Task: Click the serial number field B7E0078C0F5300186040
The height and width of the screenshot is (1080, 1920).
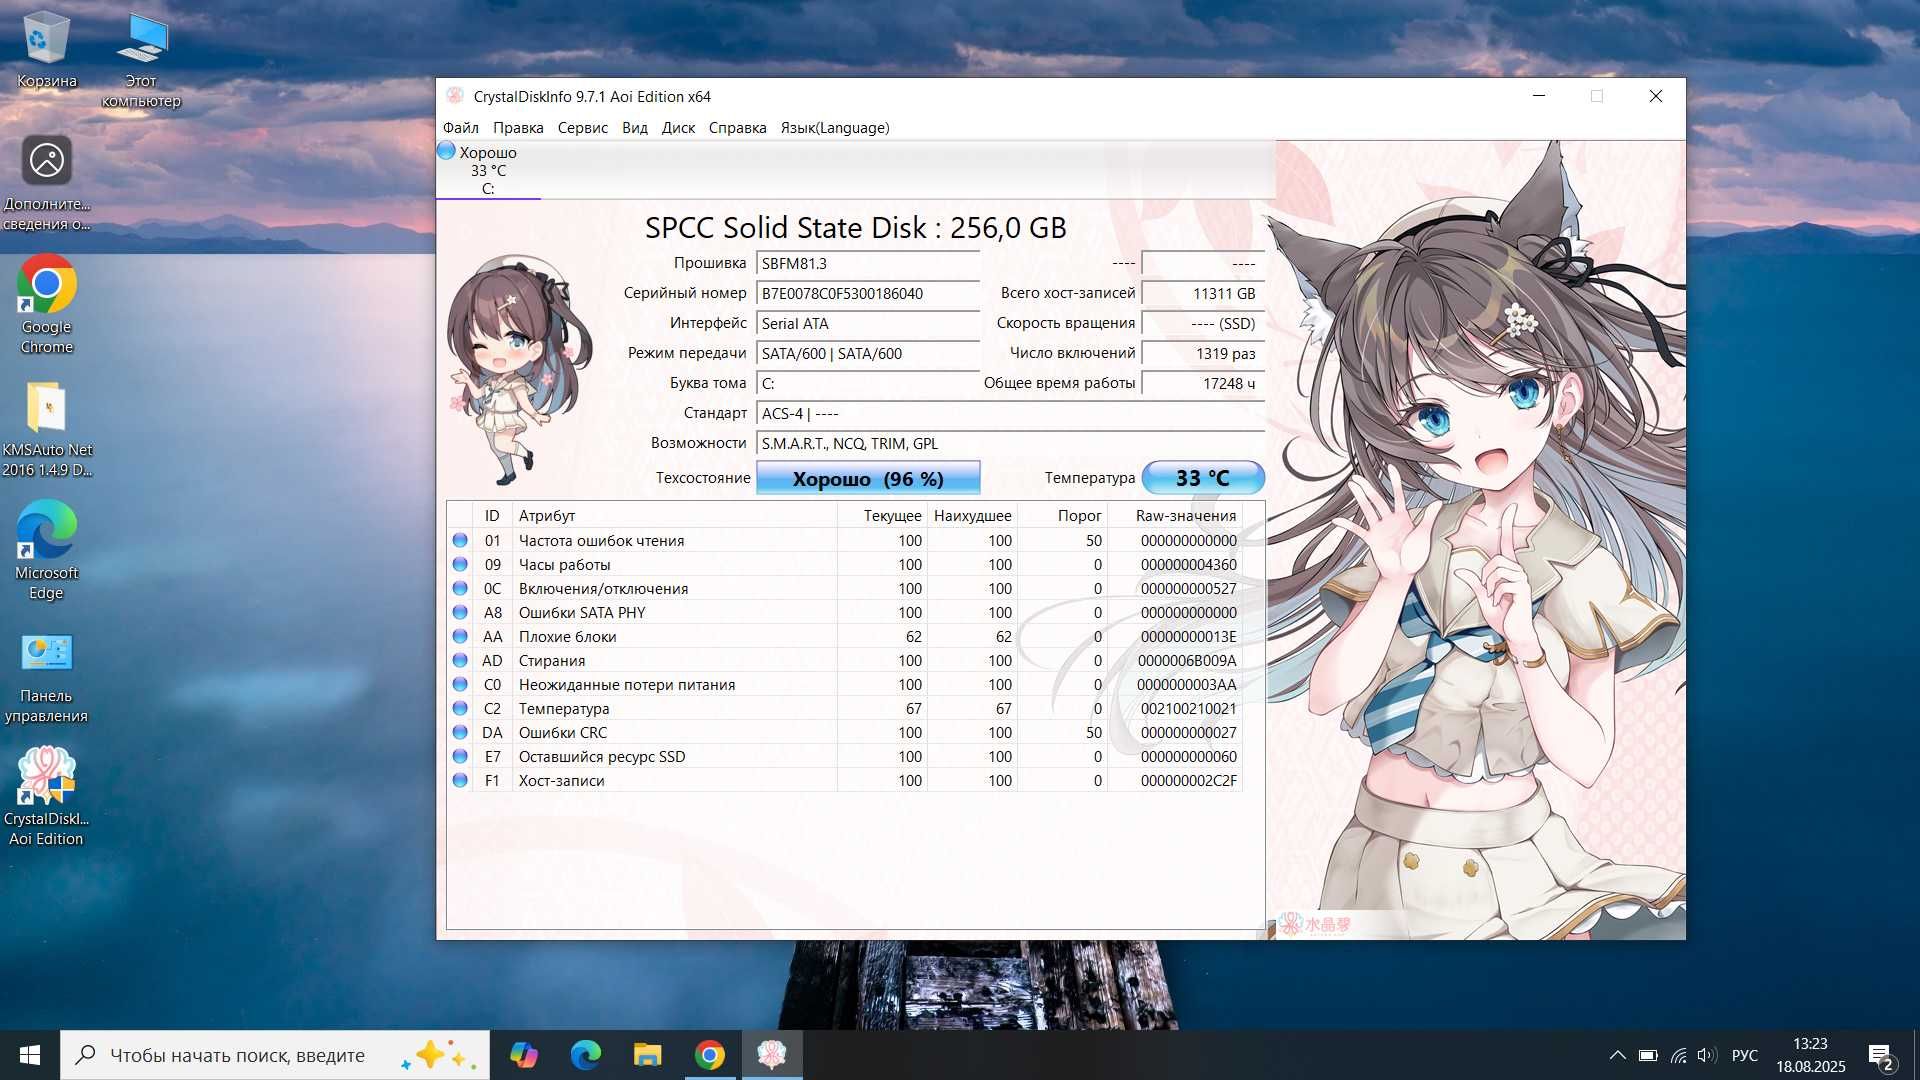Action: pyautogui.click(x=868, y=294)
